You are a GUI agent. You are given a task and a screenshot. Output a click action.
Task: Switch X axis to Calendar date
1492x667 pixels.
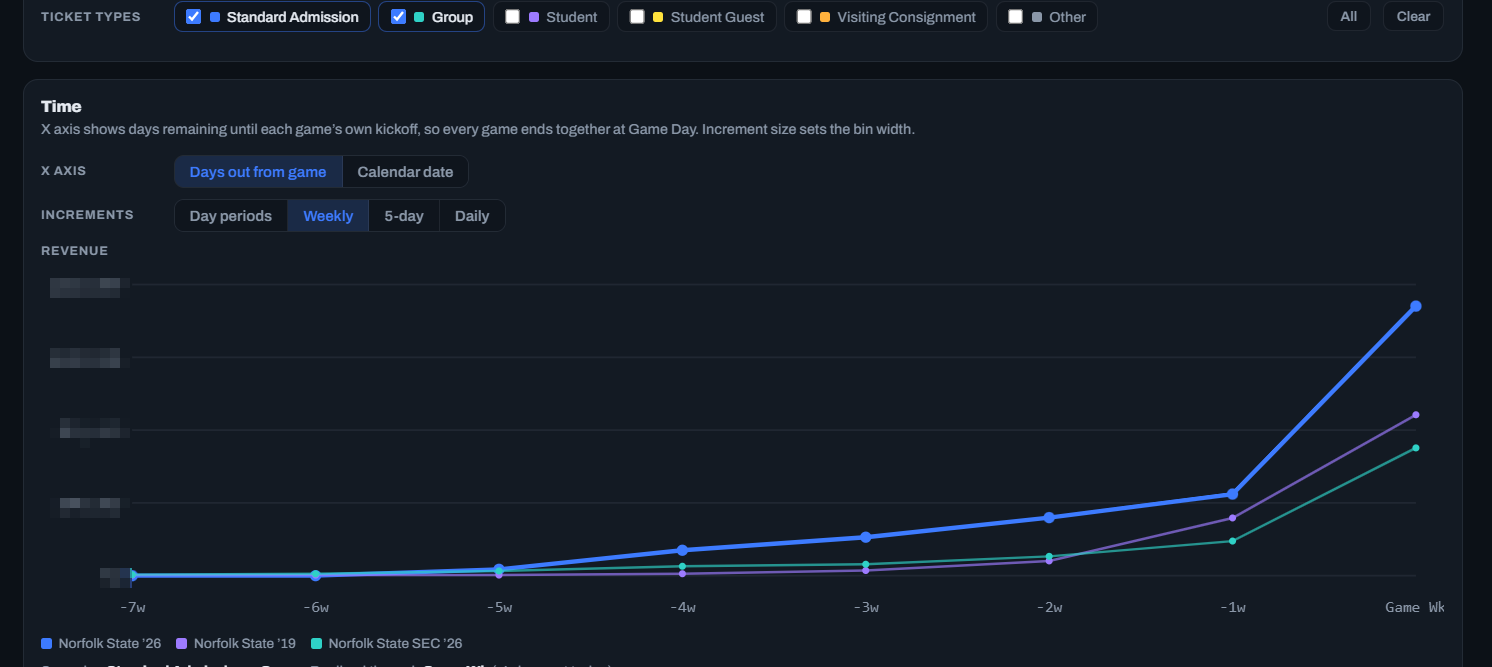coord(405,172)
